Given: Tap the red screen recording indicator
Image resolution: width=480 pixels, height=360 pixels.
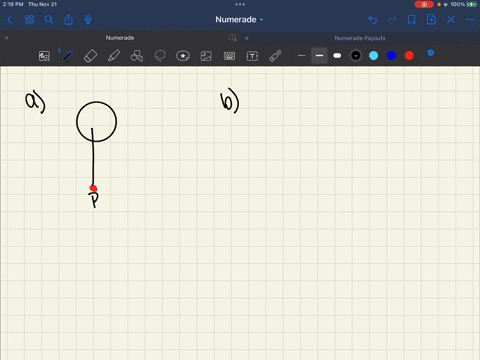Looking at the screenshot, I should click(424, 4).
